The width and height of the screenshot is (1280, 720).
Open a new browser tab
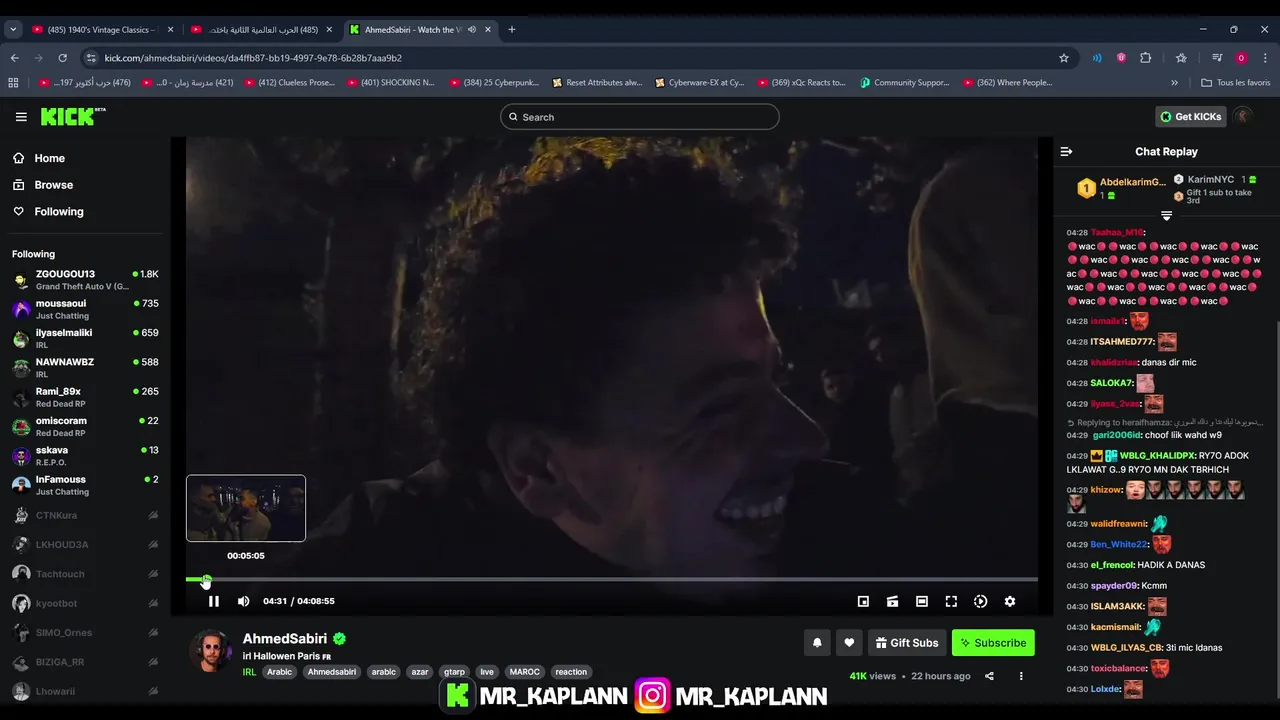(511, 30)
